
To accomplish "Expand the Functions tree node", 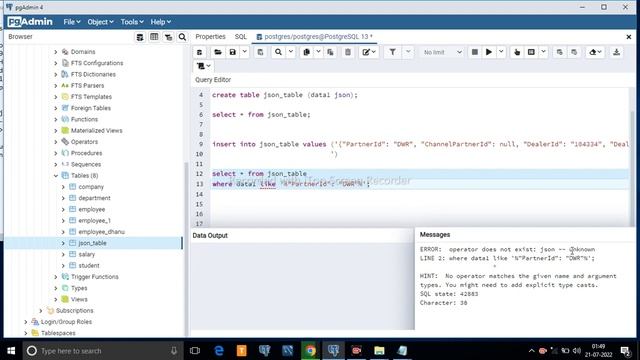I will coord(56,119).
